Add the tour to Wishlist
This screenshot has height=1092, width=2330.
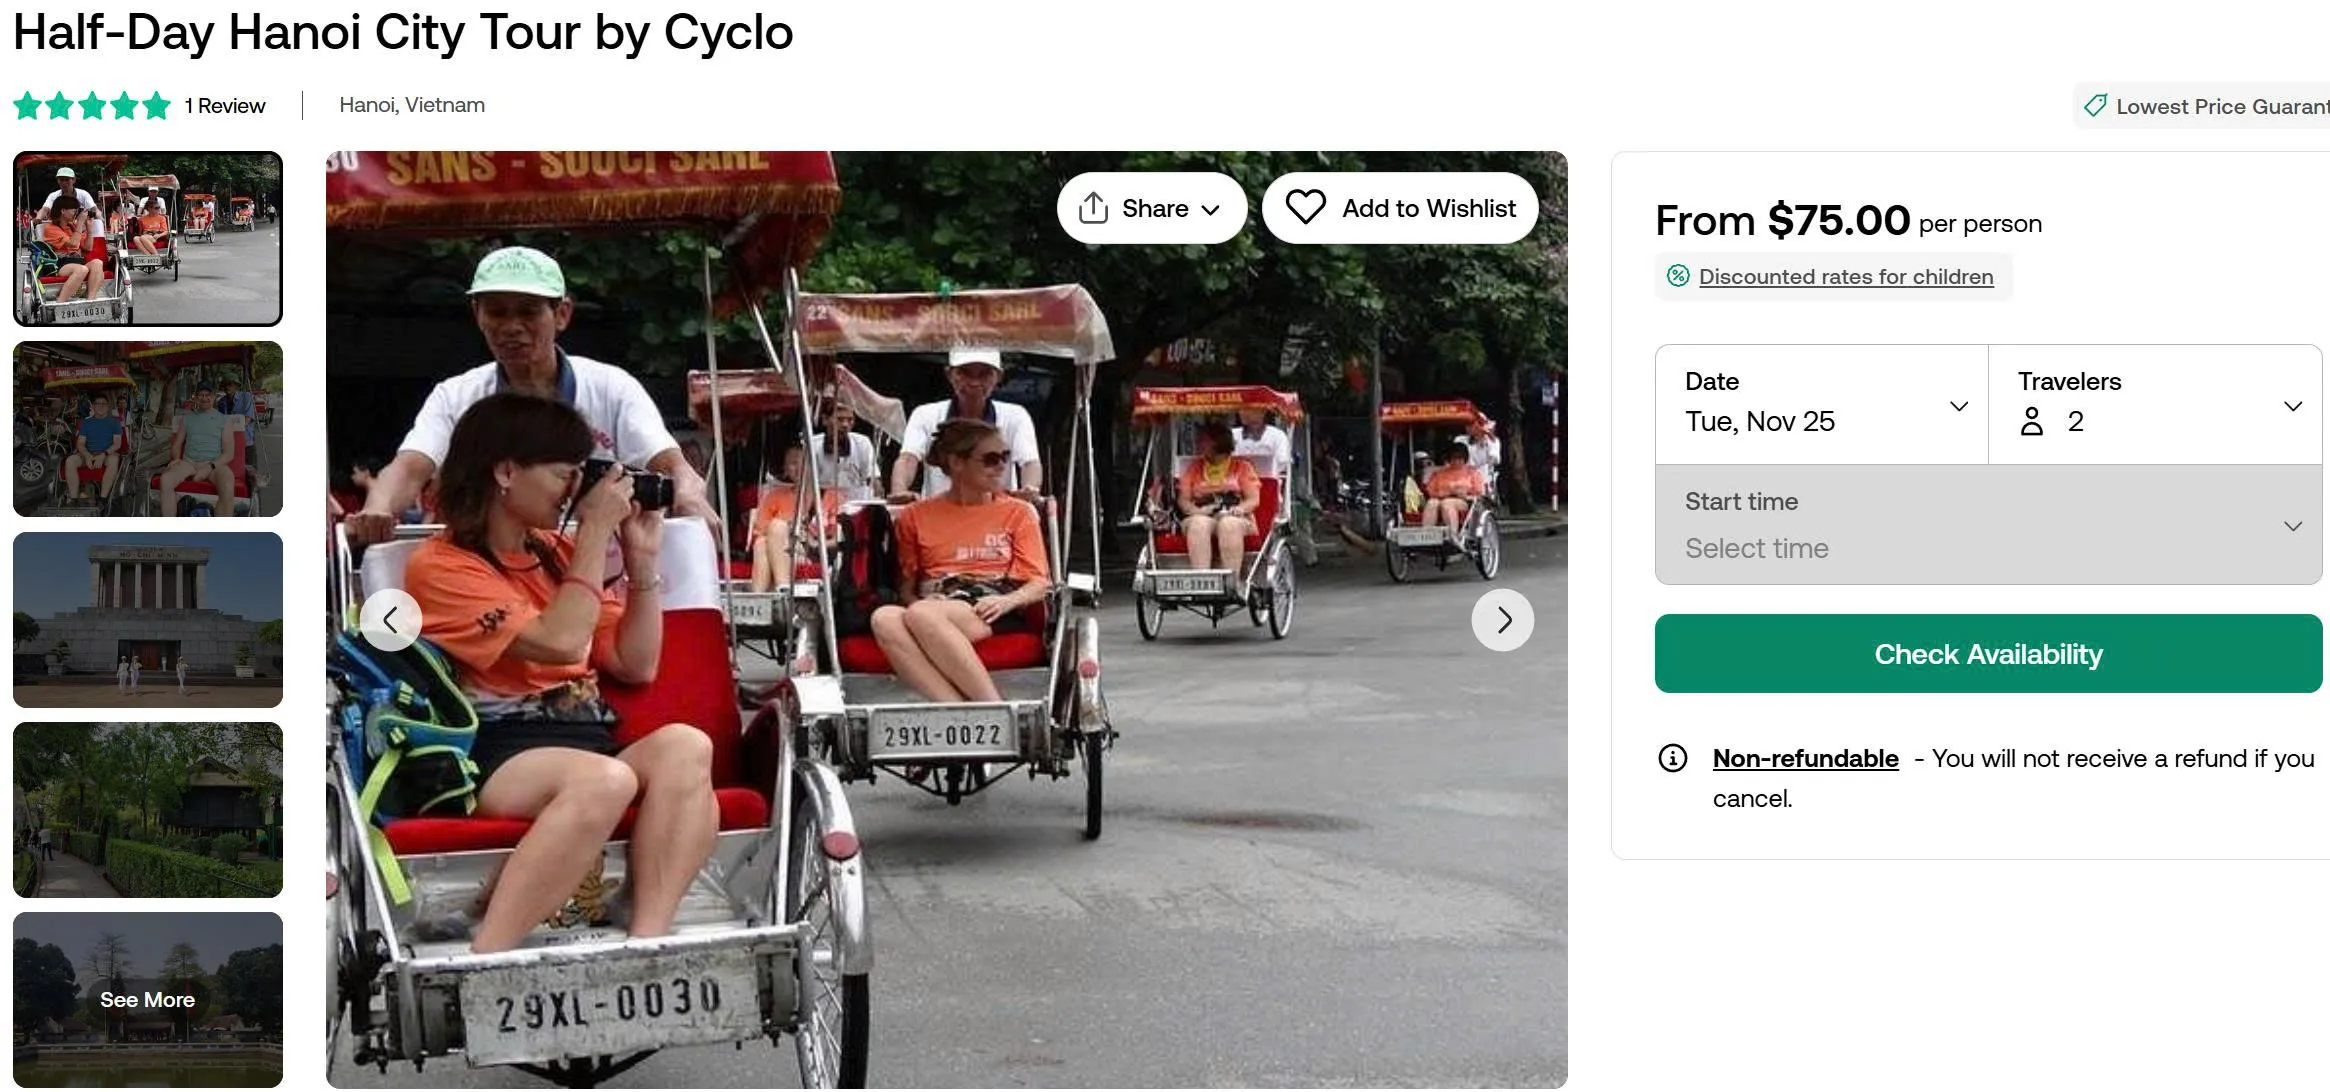point(1399,208)
